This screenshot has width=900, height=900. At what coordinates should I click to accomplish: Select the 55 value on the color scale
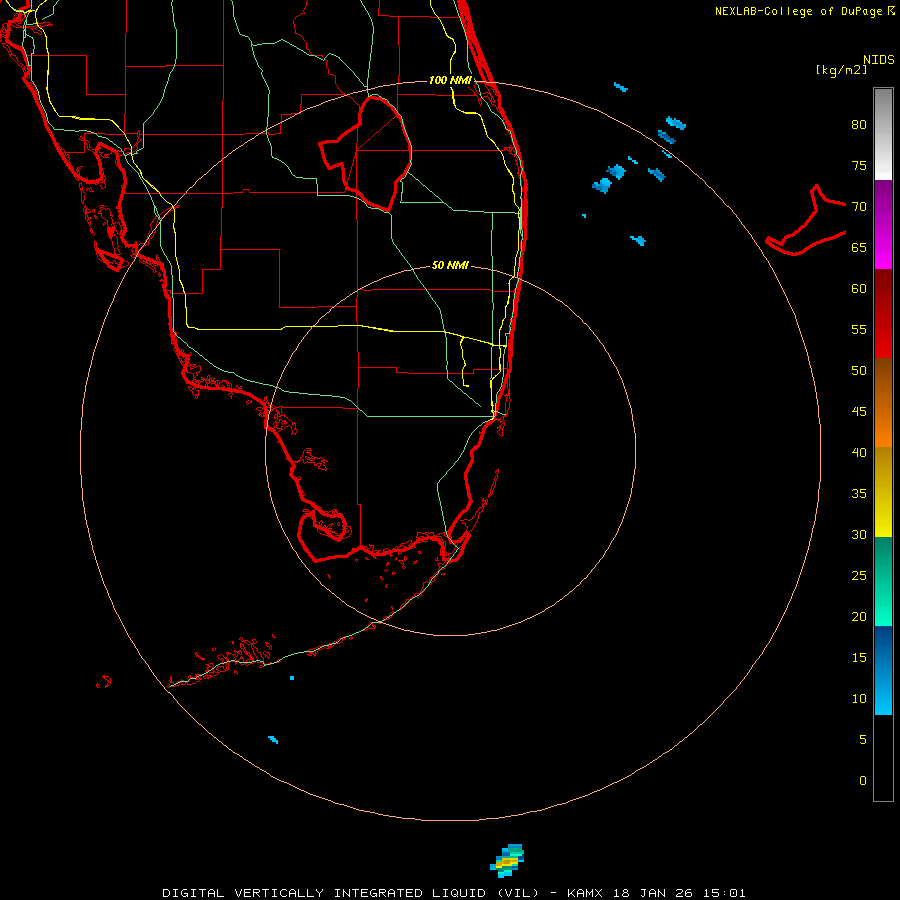click(859, 329)
